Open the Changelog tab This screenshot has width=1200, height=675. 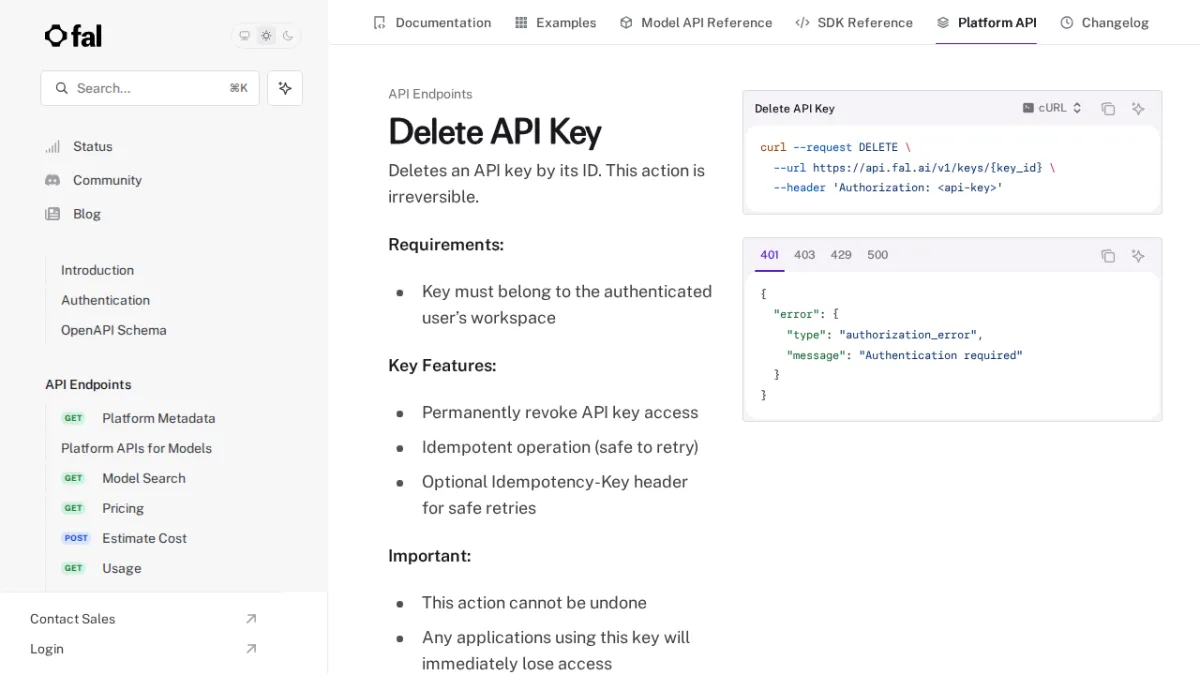pyautogui.click(x=1104, y=22)
